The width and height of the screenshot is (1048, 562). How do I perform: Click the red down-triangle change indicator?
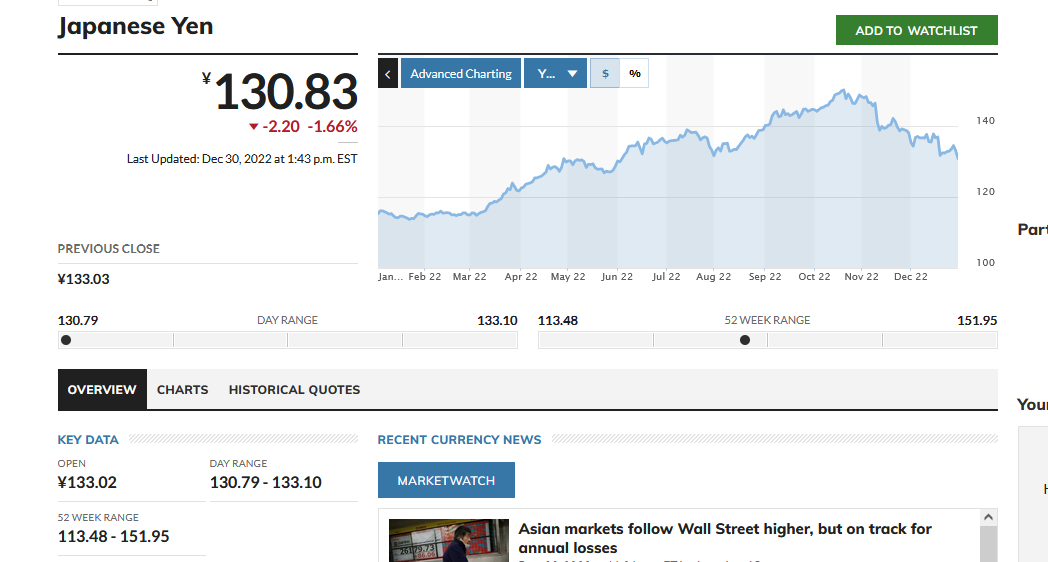pyautogui.click(x=253, y=126)
